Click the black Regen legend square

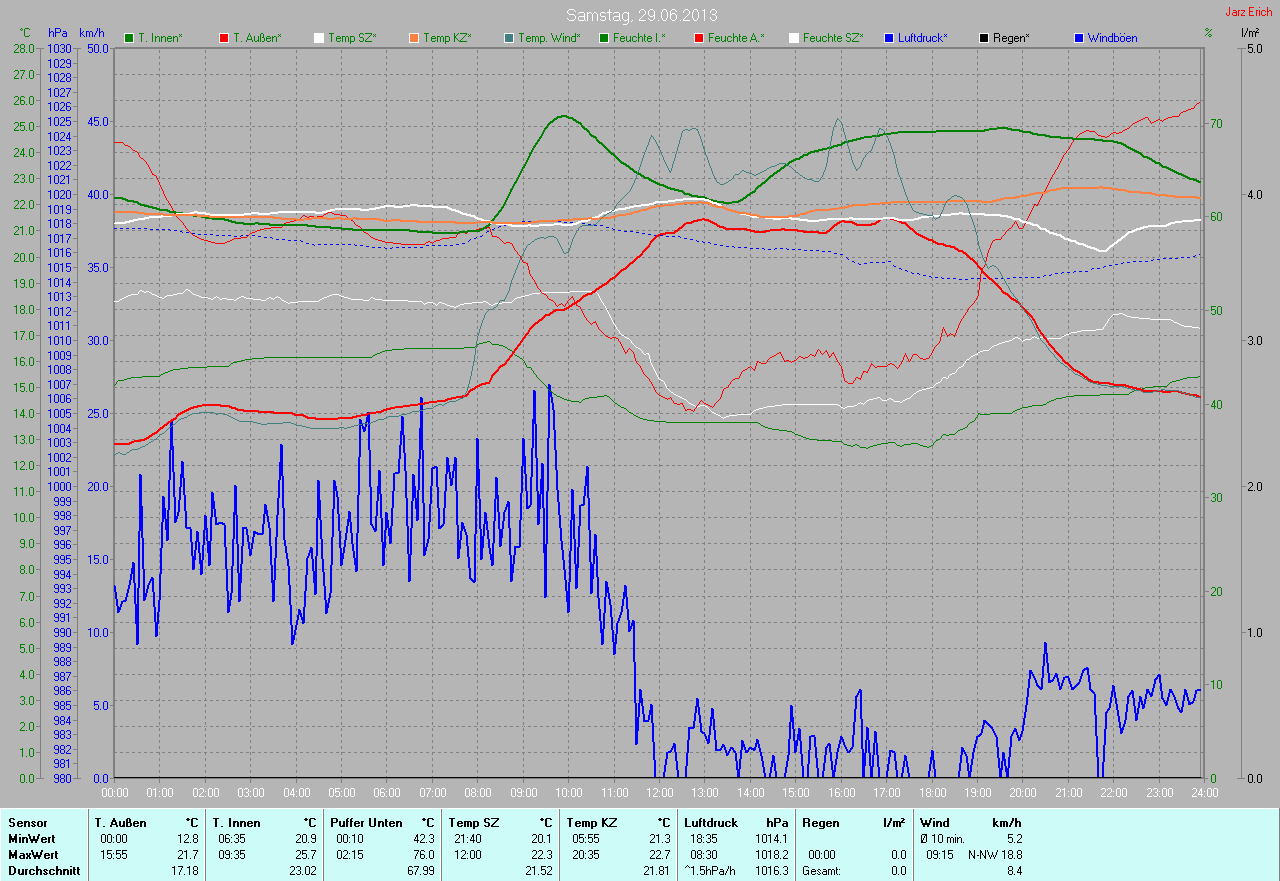click(984, 38)
